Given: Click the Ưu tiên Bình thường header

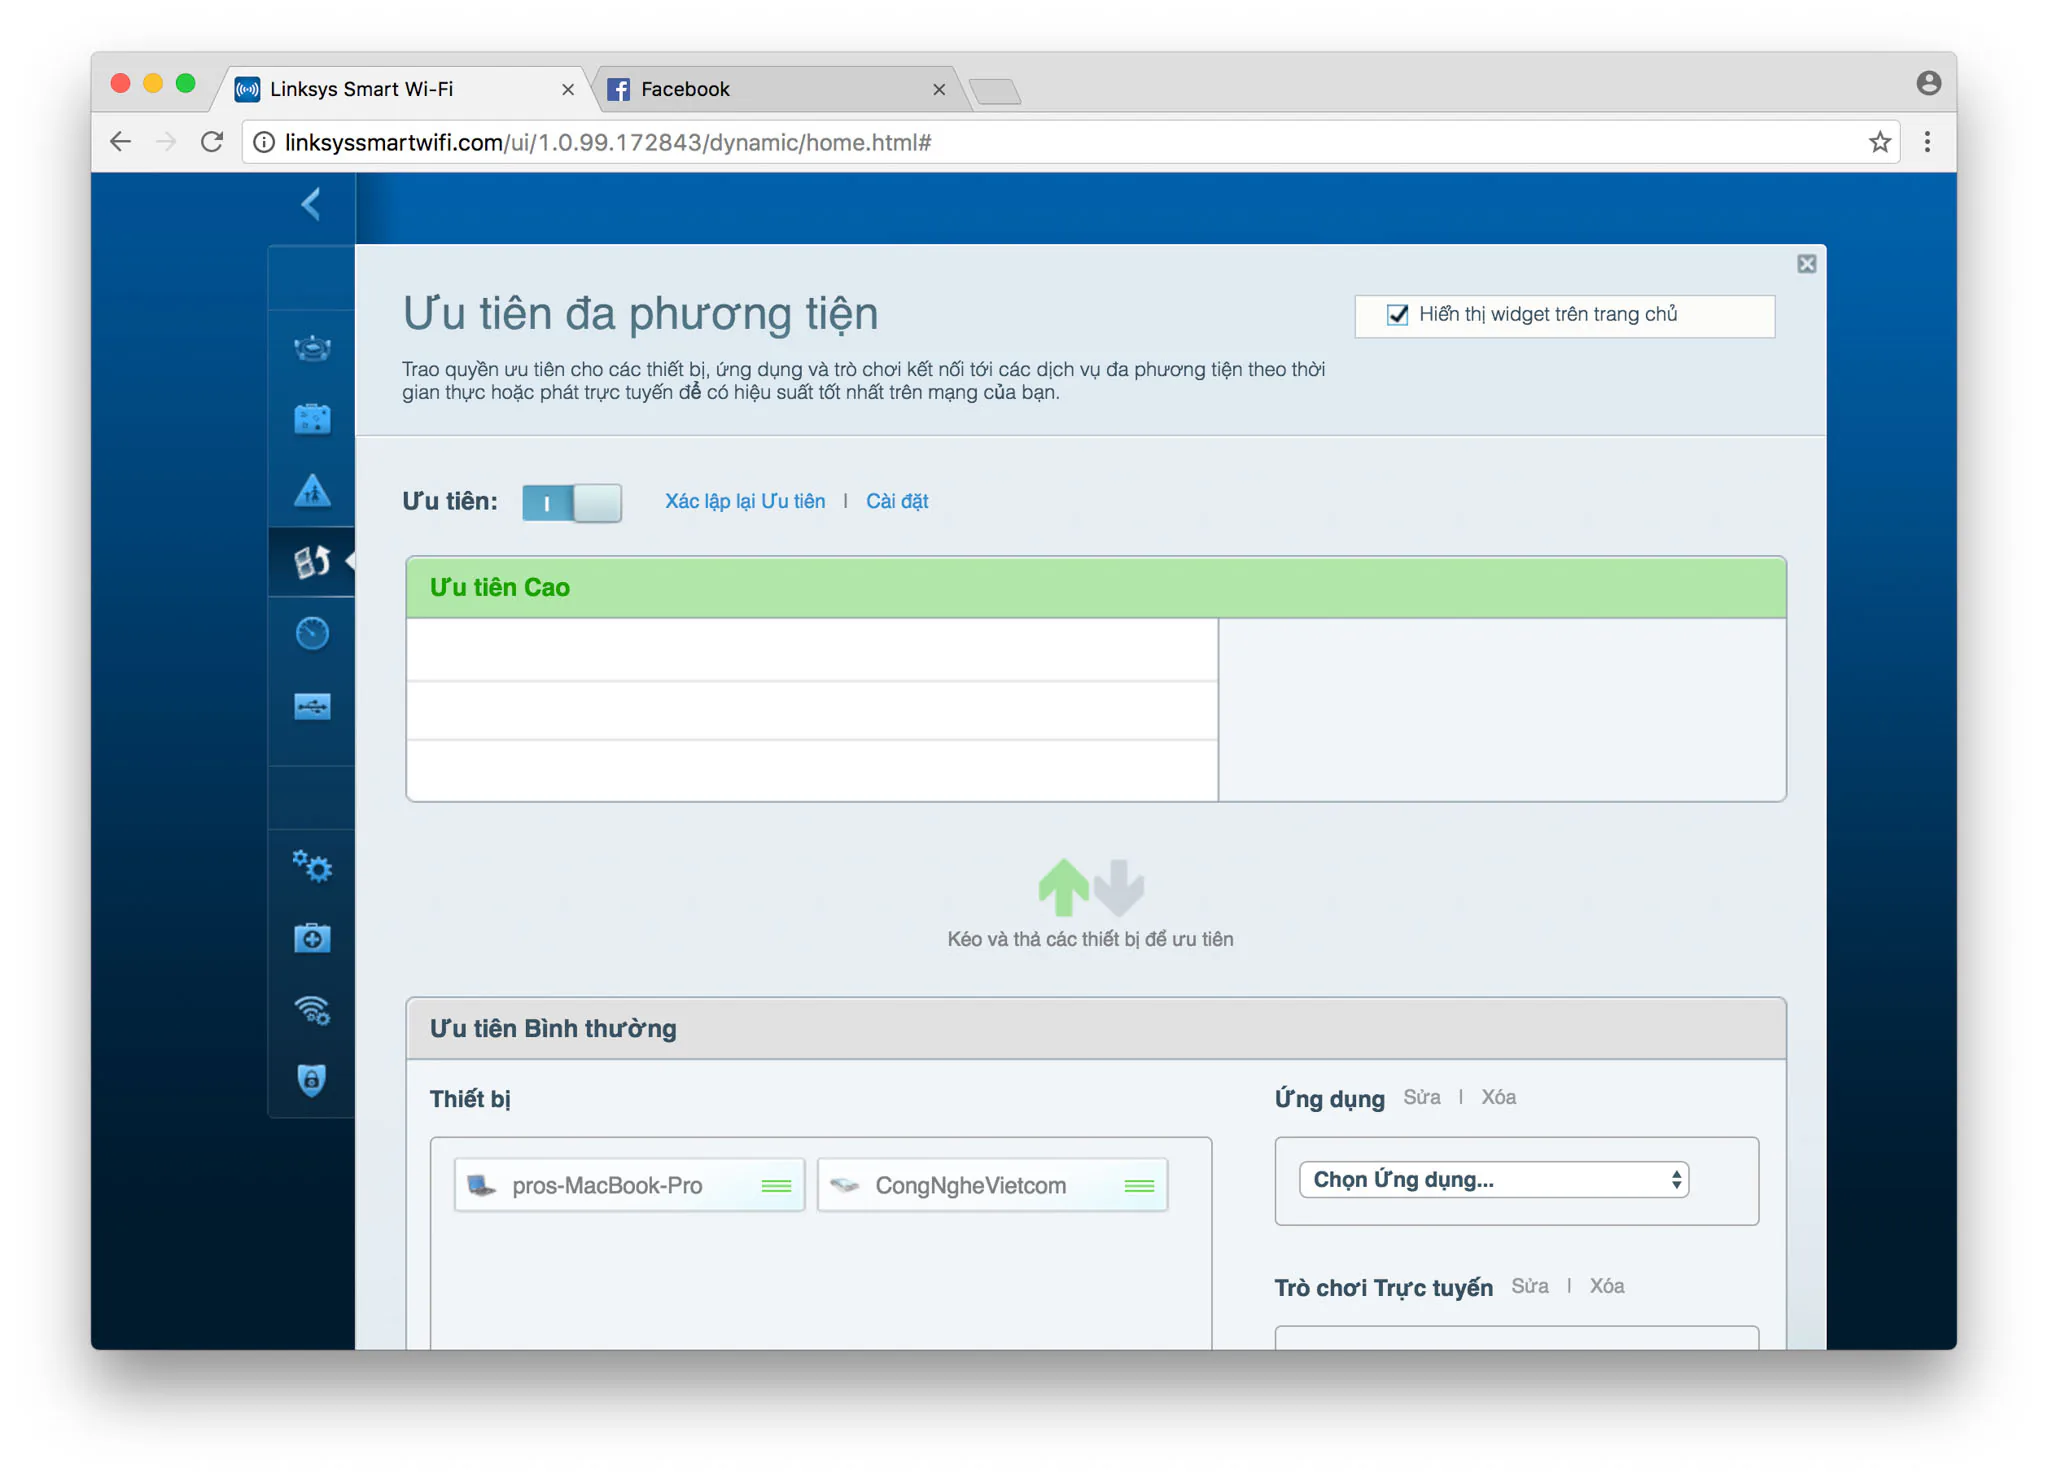Looking at the screenshot, I should click(x=1096, y=1028).
